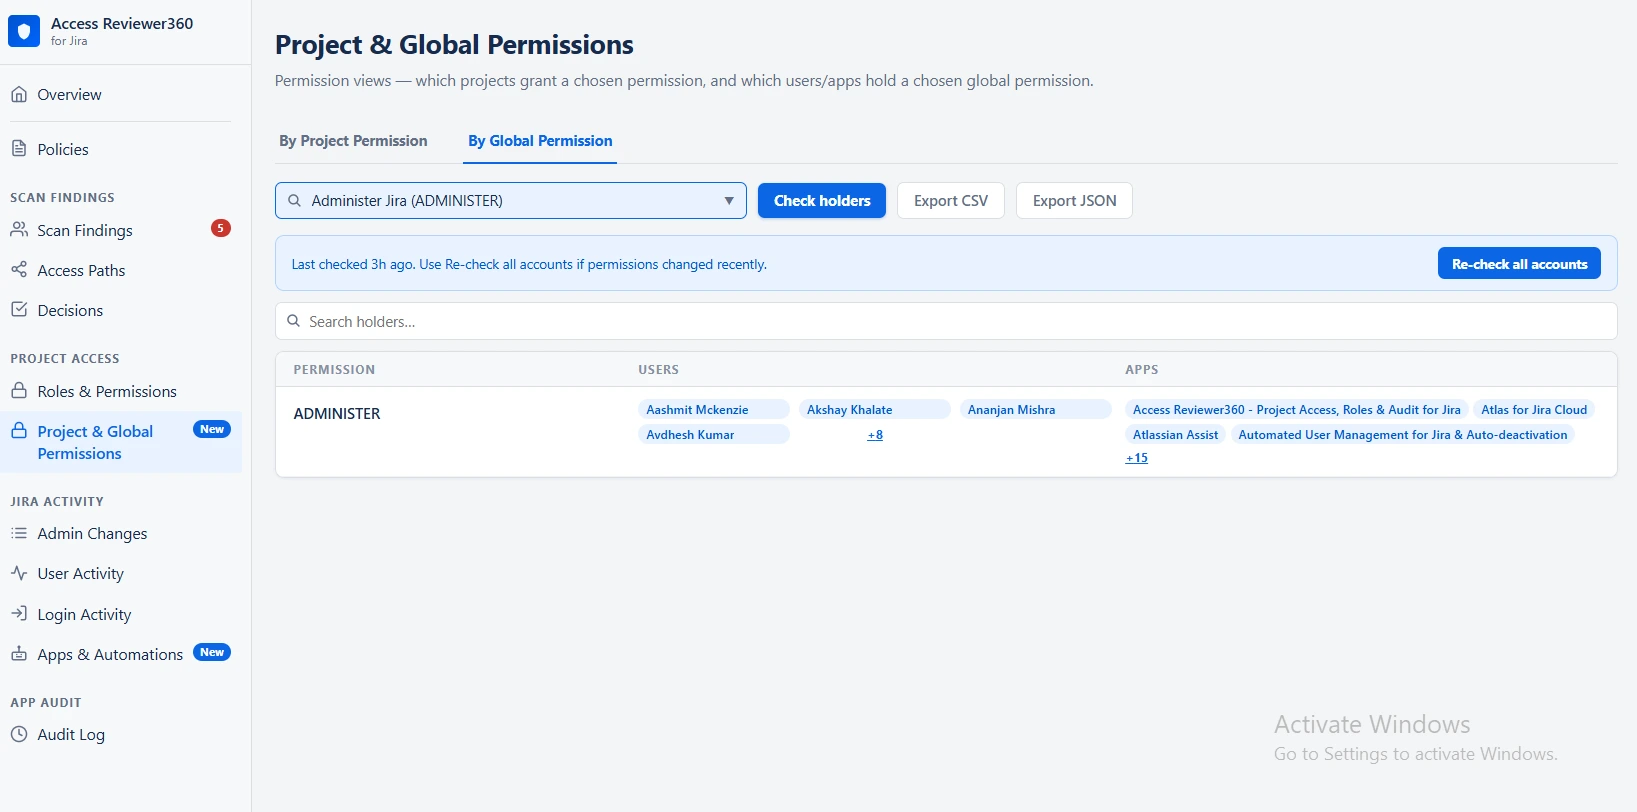This screenshot has height=812, width=1637.
Task: Click the Automated User Management app chip
Action: pos(1402,434)
